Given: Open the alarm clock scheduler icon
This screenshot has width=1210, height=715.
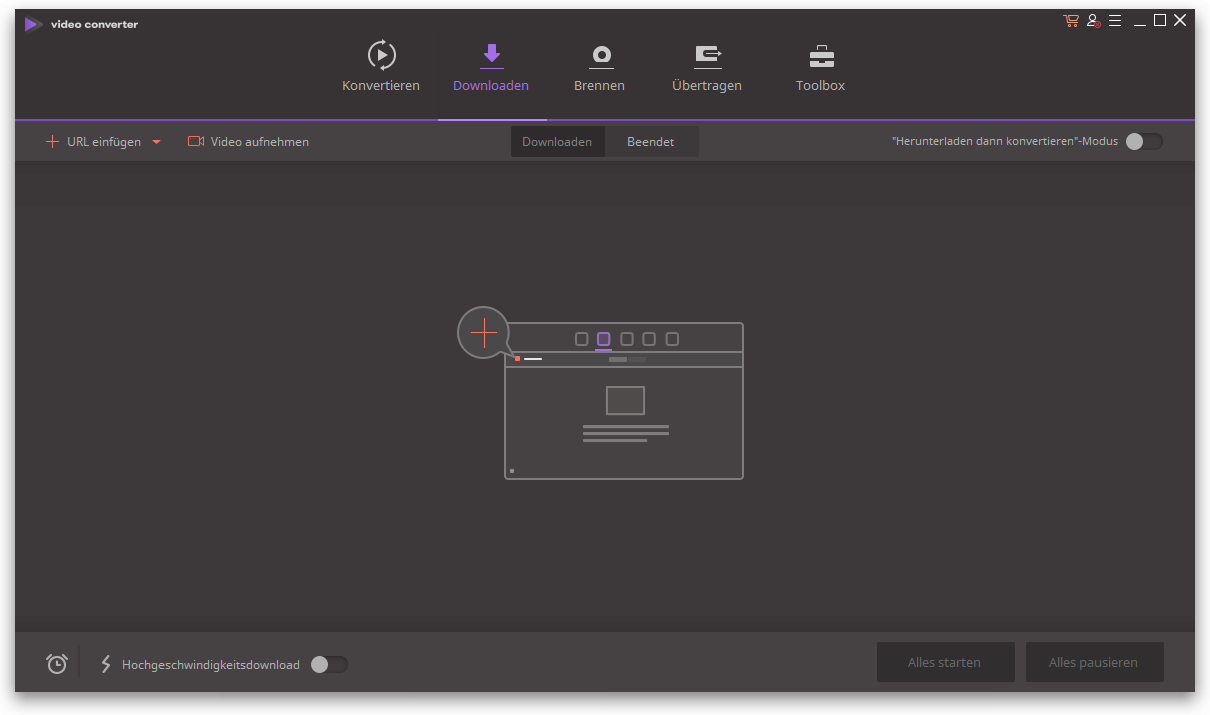Looking at the screenshot, I should point(57,664).
